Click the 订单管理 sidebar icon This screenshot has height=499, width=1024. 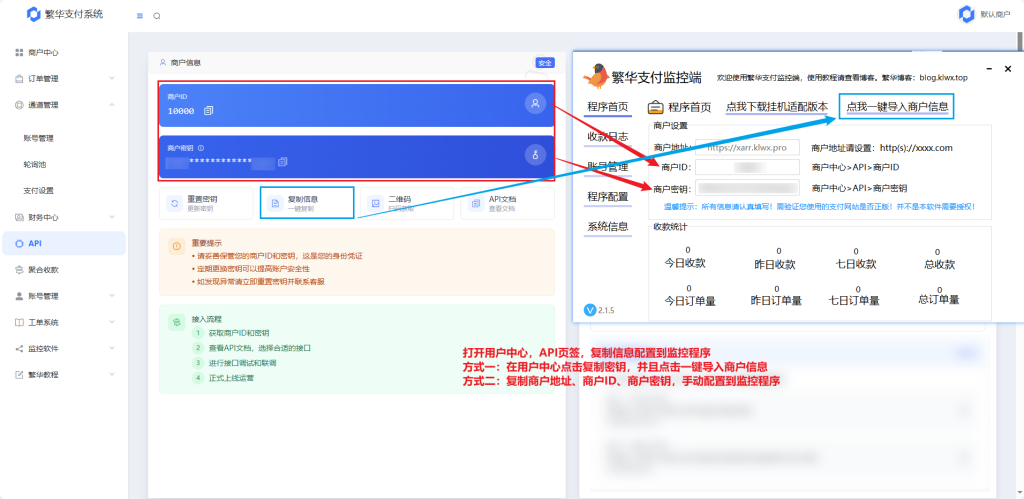point(19,78)
